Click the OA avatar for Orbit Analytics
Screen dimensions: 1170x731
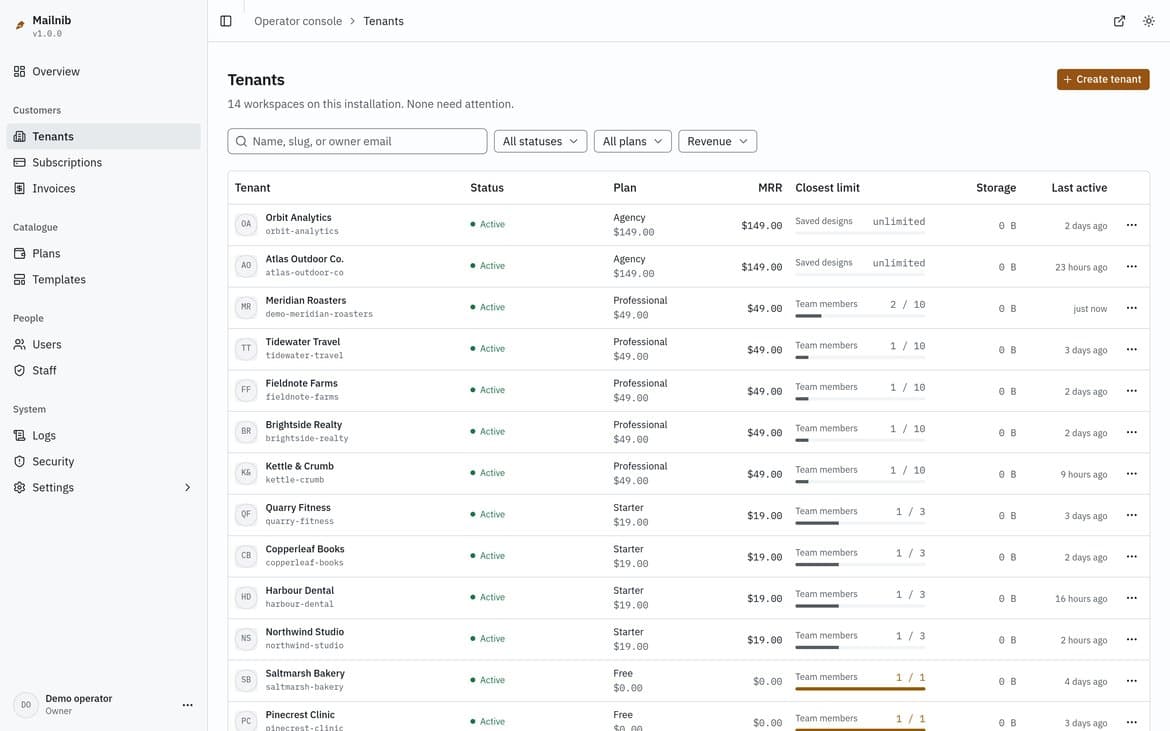pyautogui.click(x=246, y=225)
